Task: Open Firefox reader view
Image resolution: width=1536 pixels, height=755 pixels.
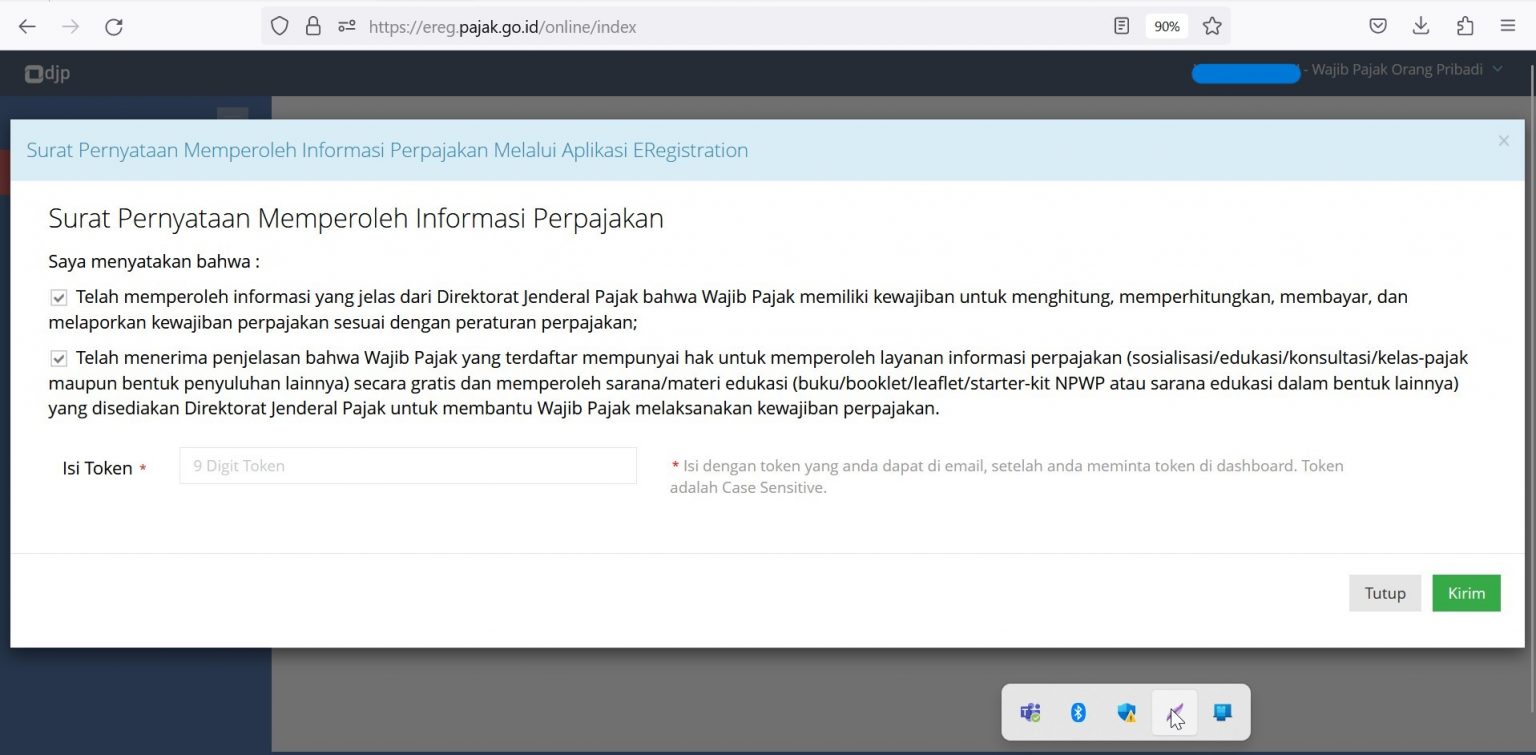Action: click(1121, 26)
